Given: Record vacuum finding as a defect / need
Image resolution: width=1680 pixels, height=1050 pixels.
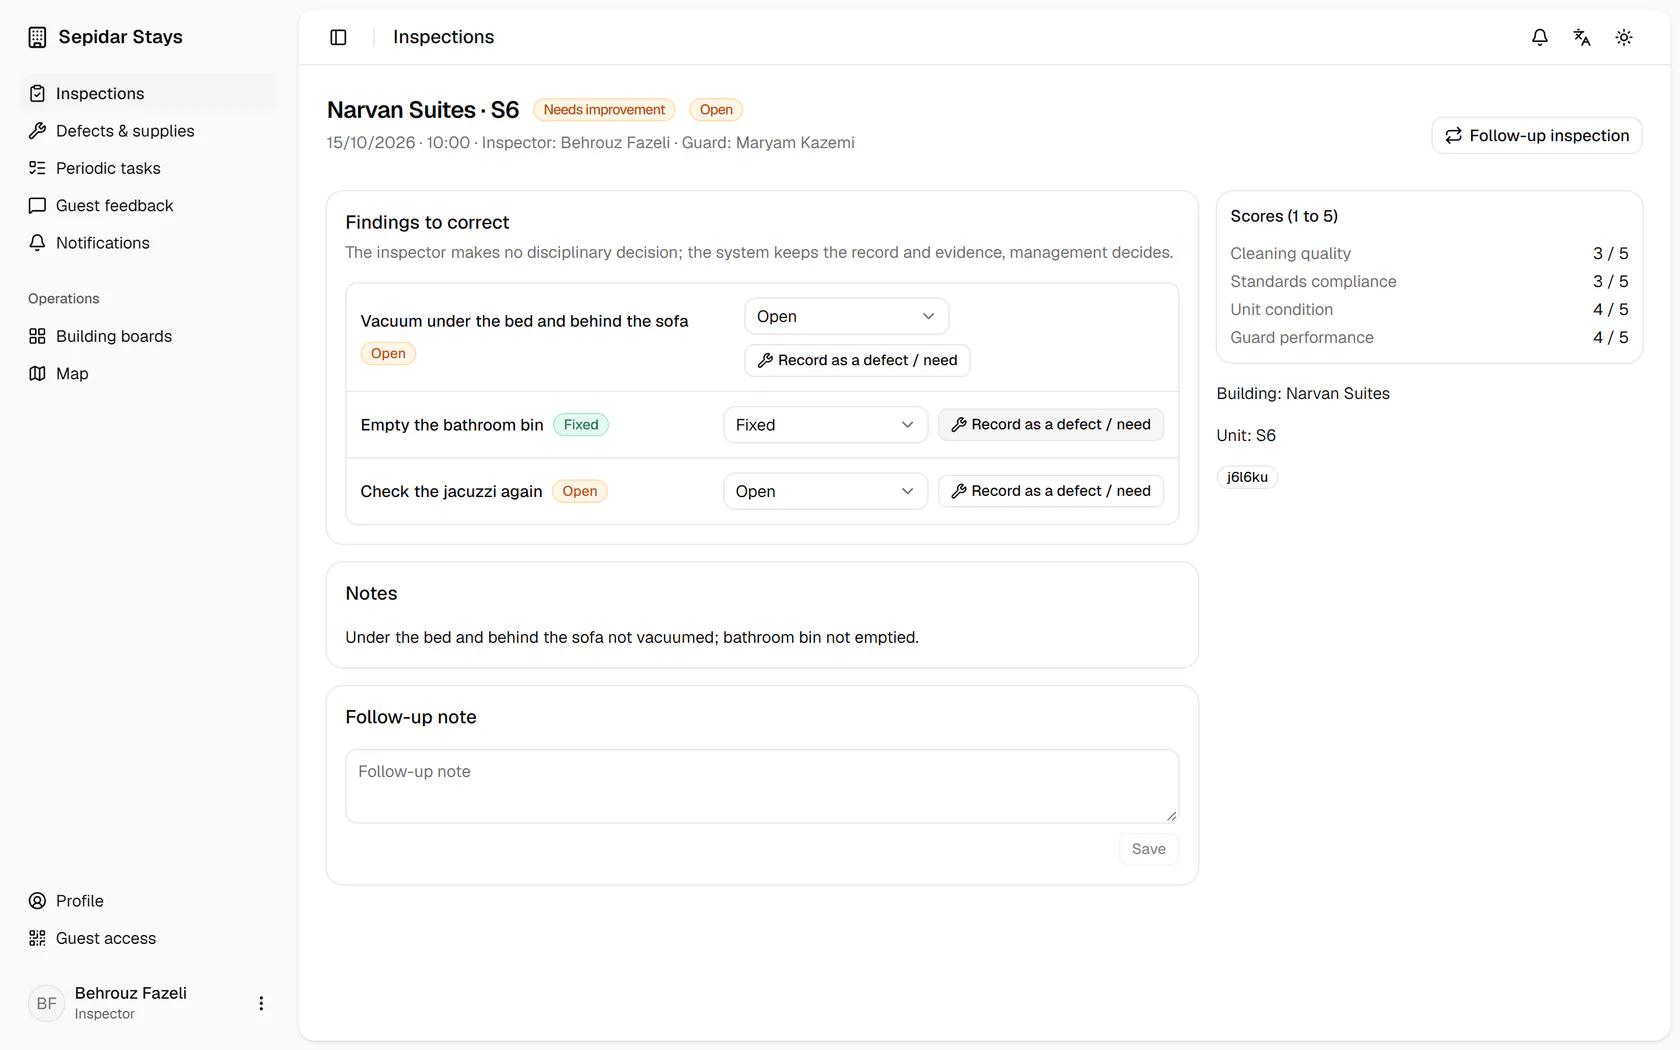Looking at the screenshot, I should [857, 360].
